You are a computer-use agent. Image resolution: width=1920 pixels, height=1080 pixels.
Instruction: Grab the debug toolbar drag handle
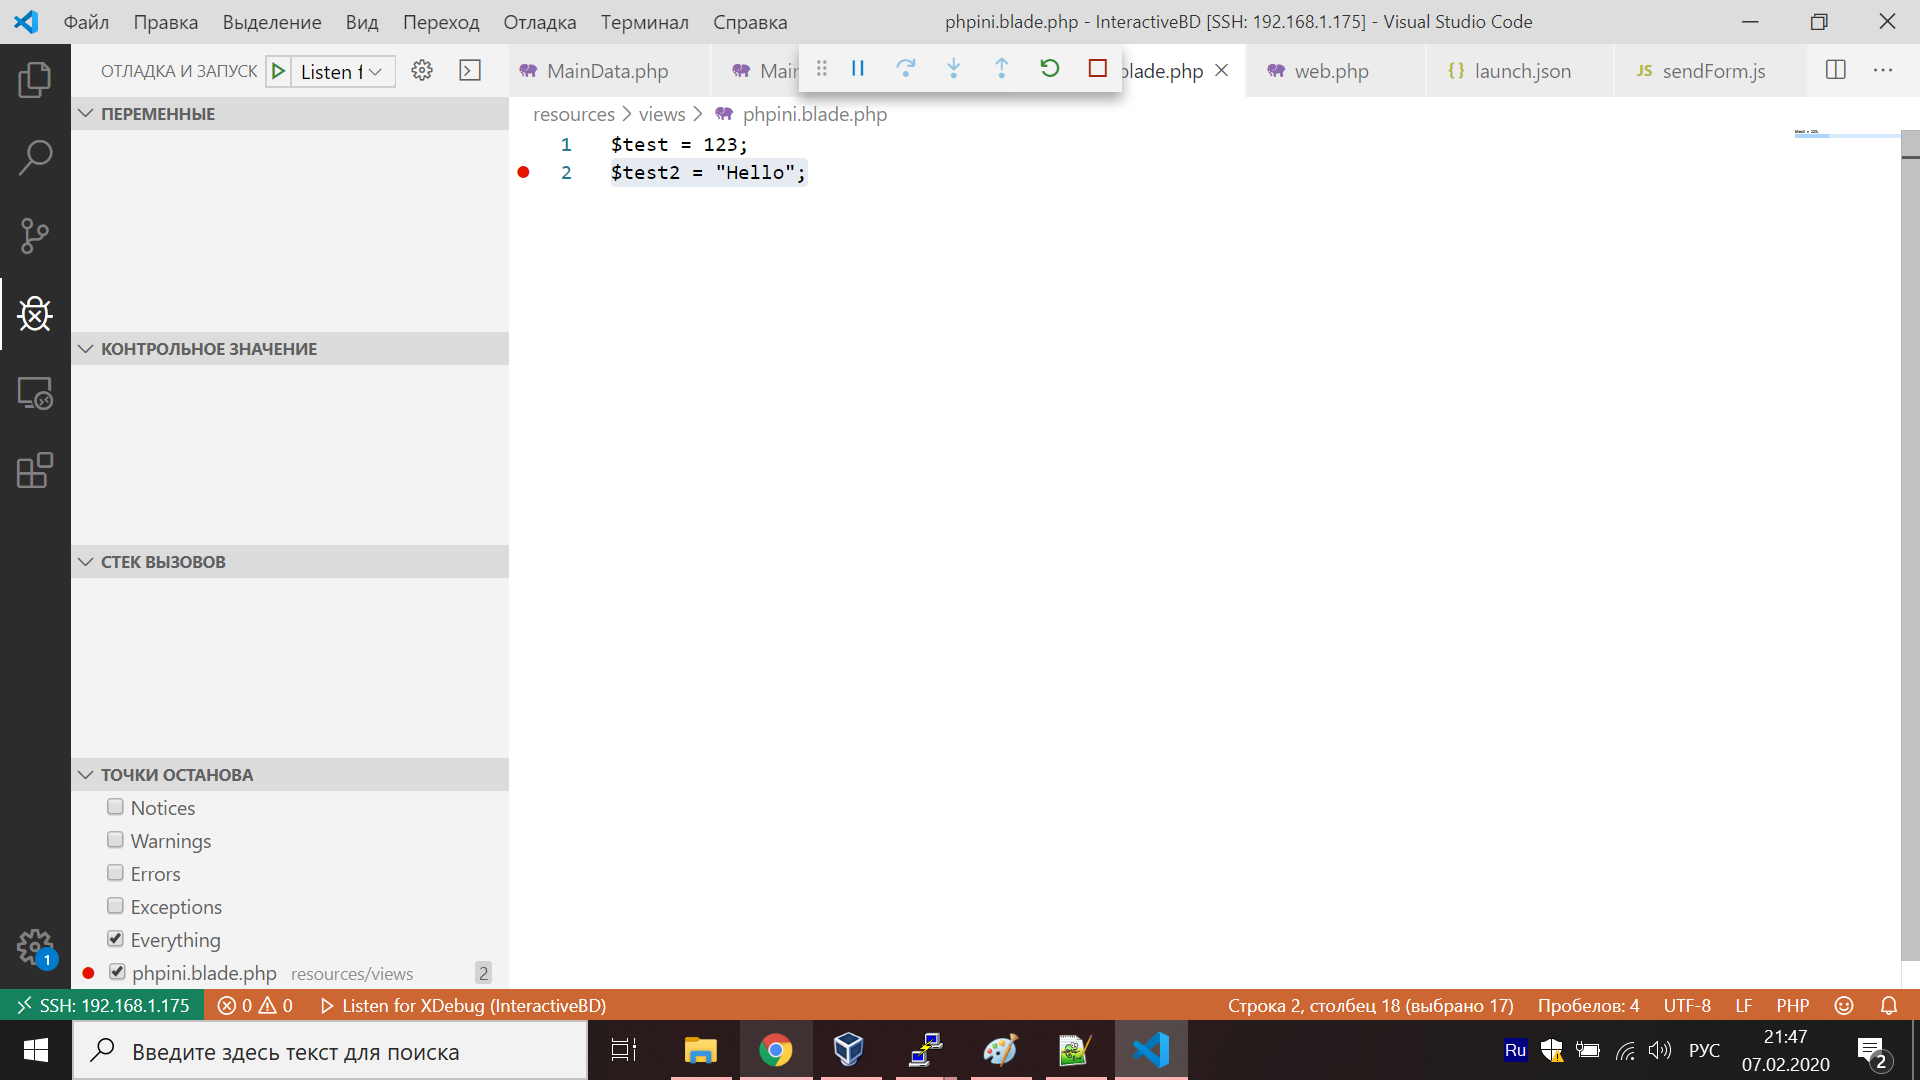[821, 68]
